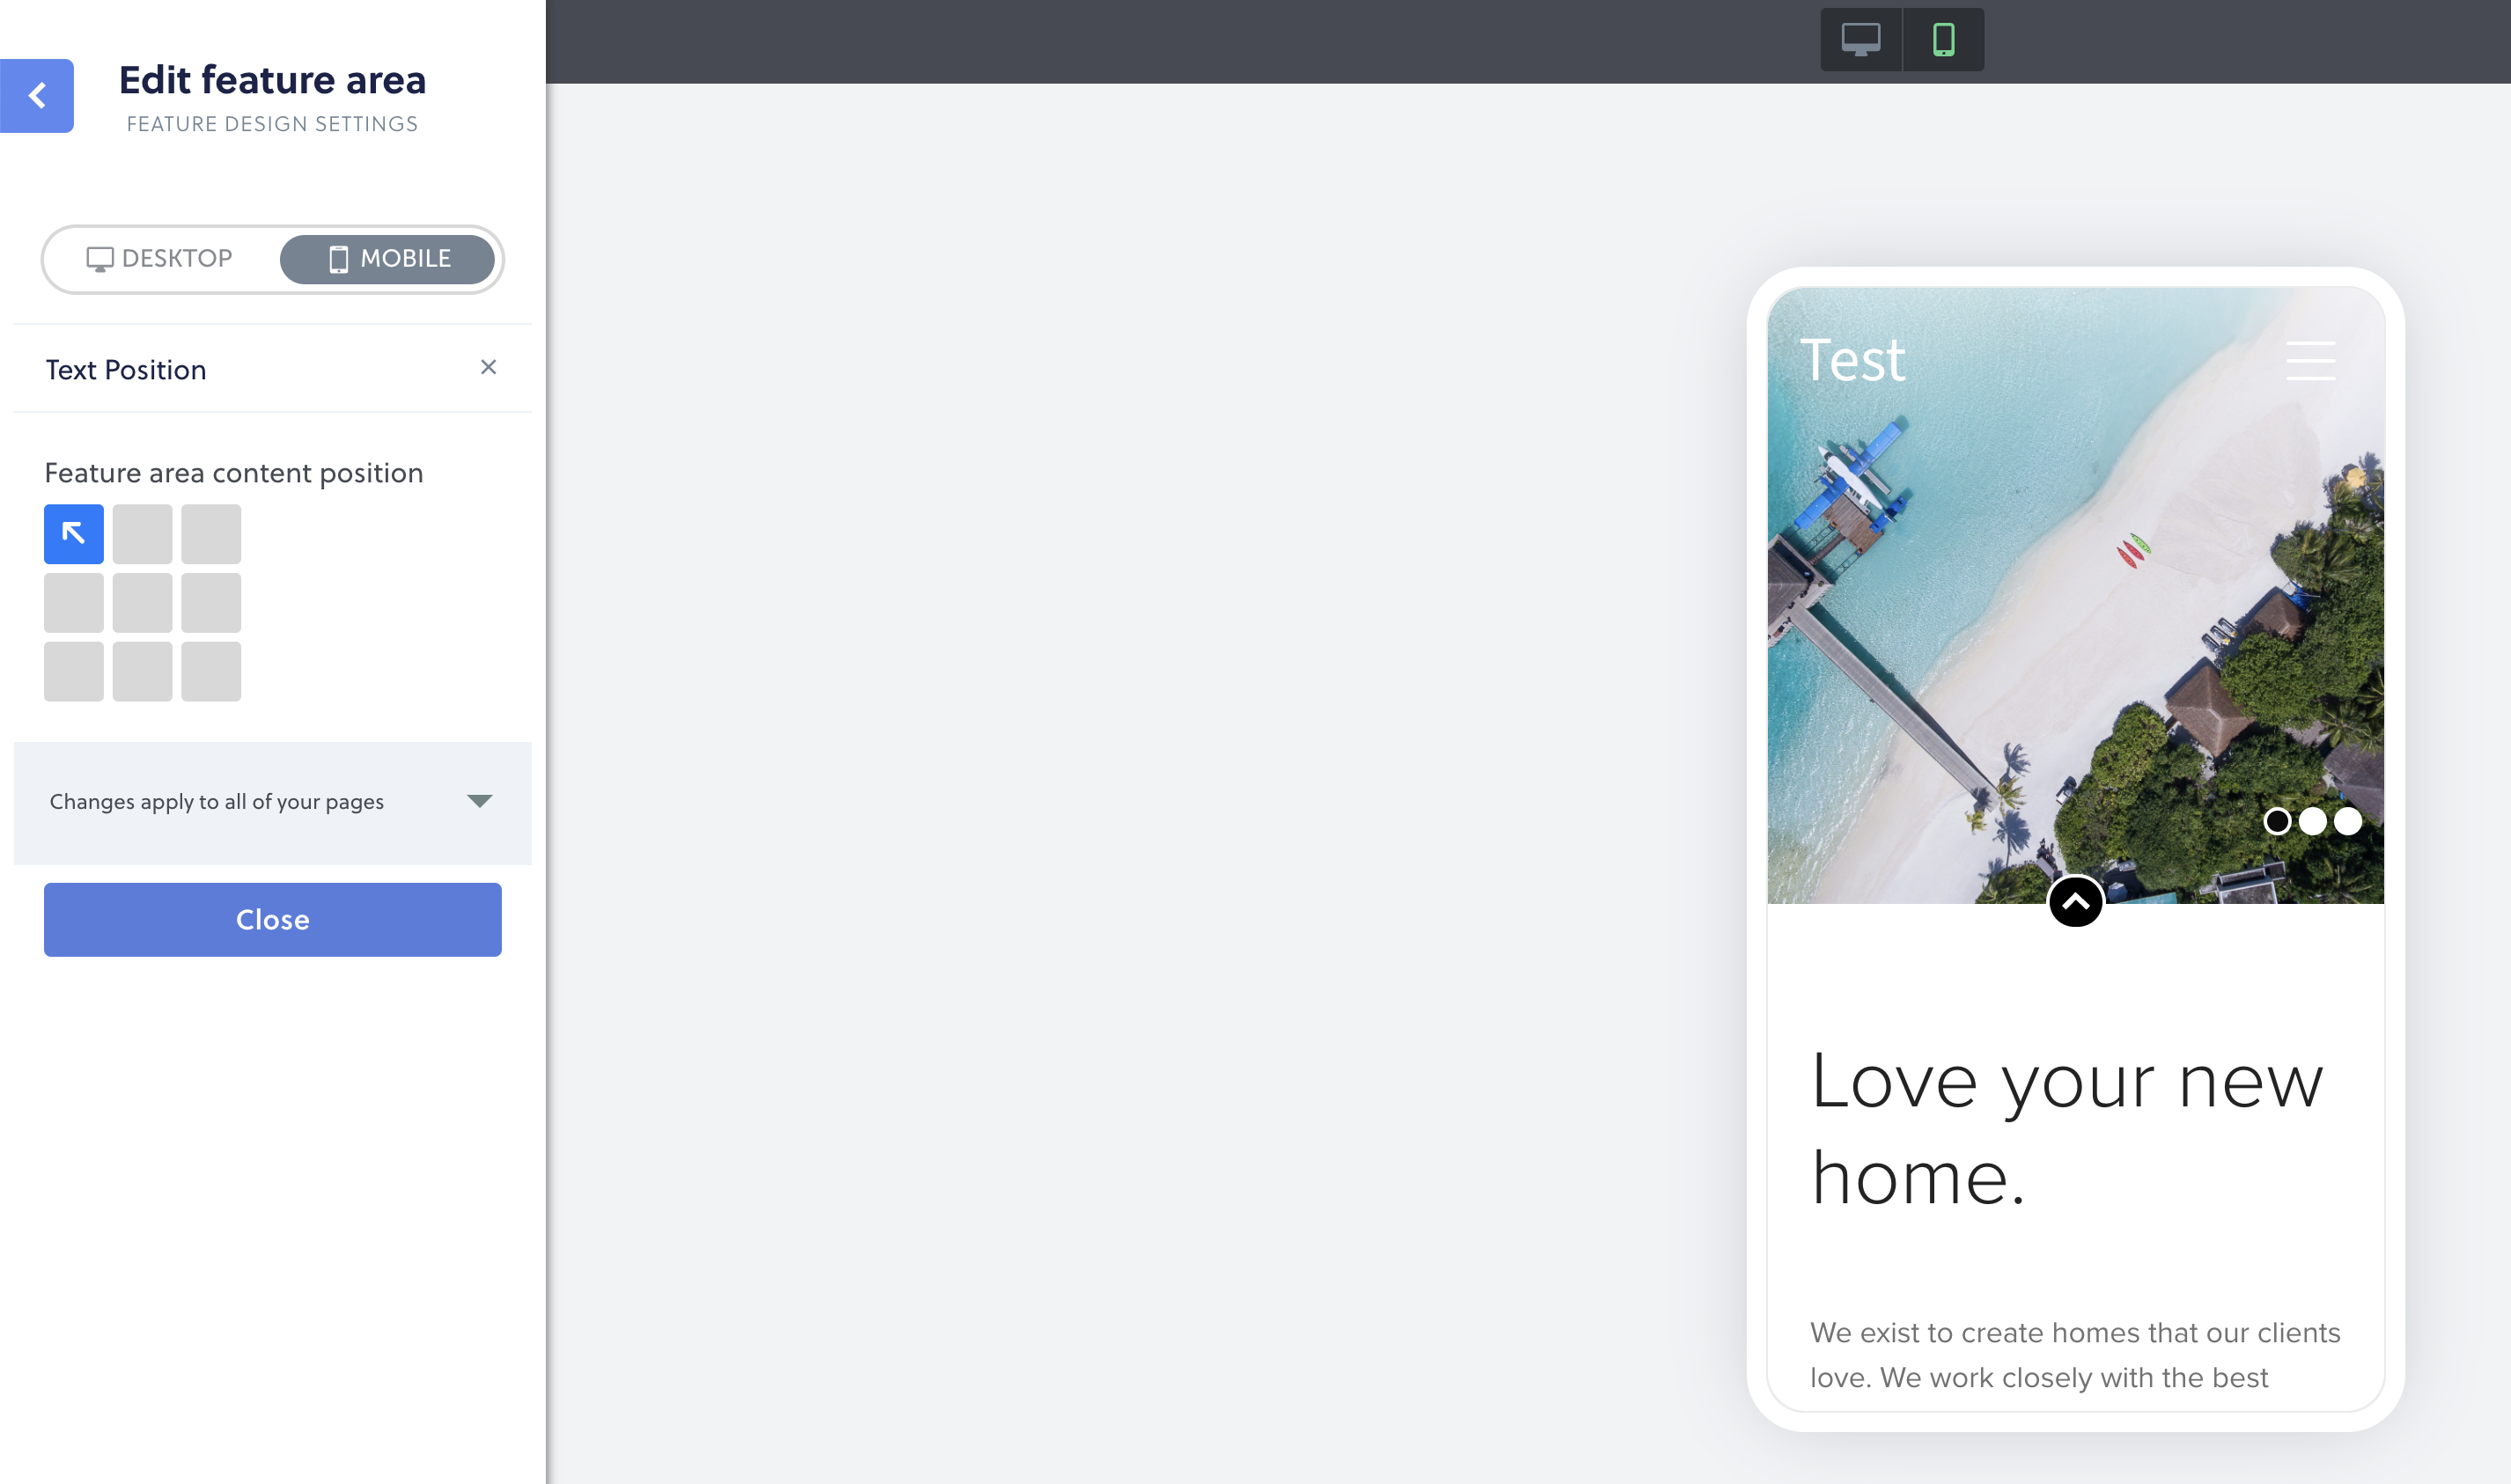This screenshot has width=2511, height=1484.
Task: Open the hamburger menu in phone preview
Action: pyautogui.click(x=2310, y=361)
